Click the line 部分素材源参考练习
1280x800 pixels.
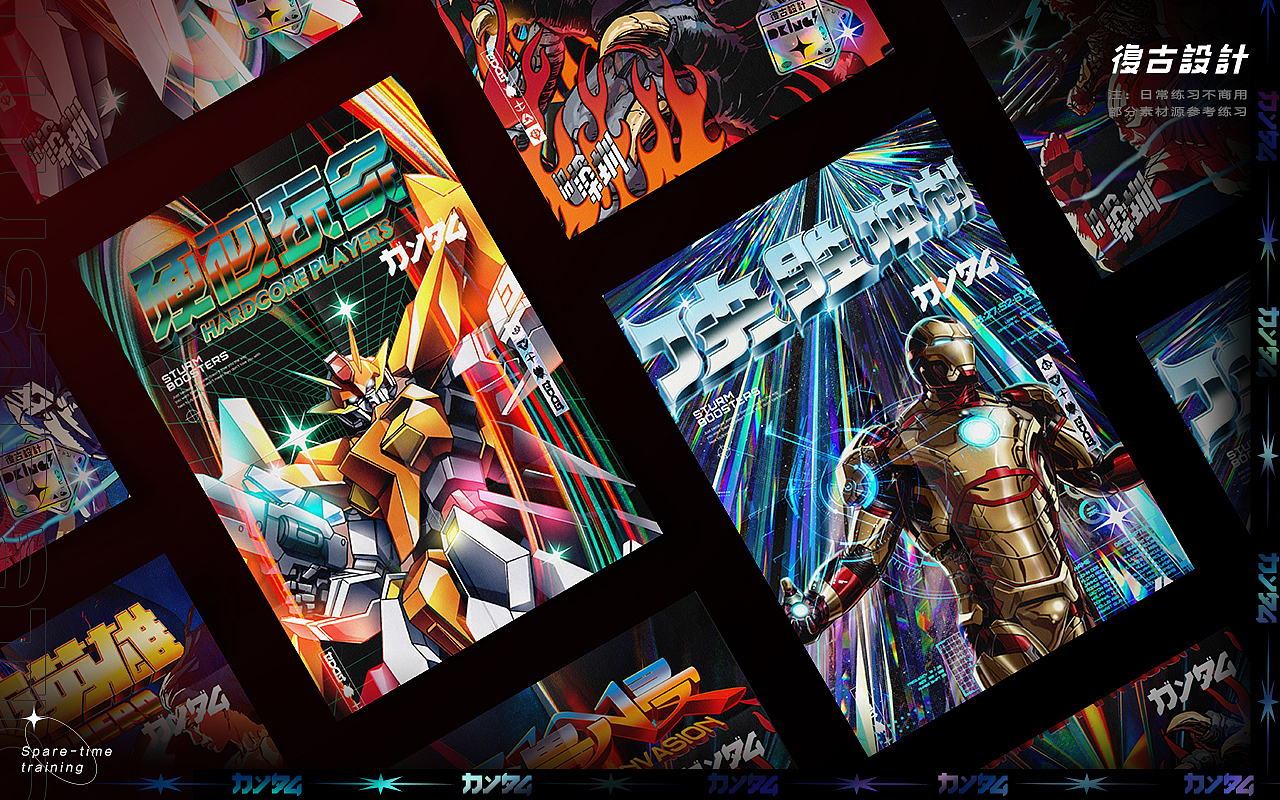(1178, 112)
